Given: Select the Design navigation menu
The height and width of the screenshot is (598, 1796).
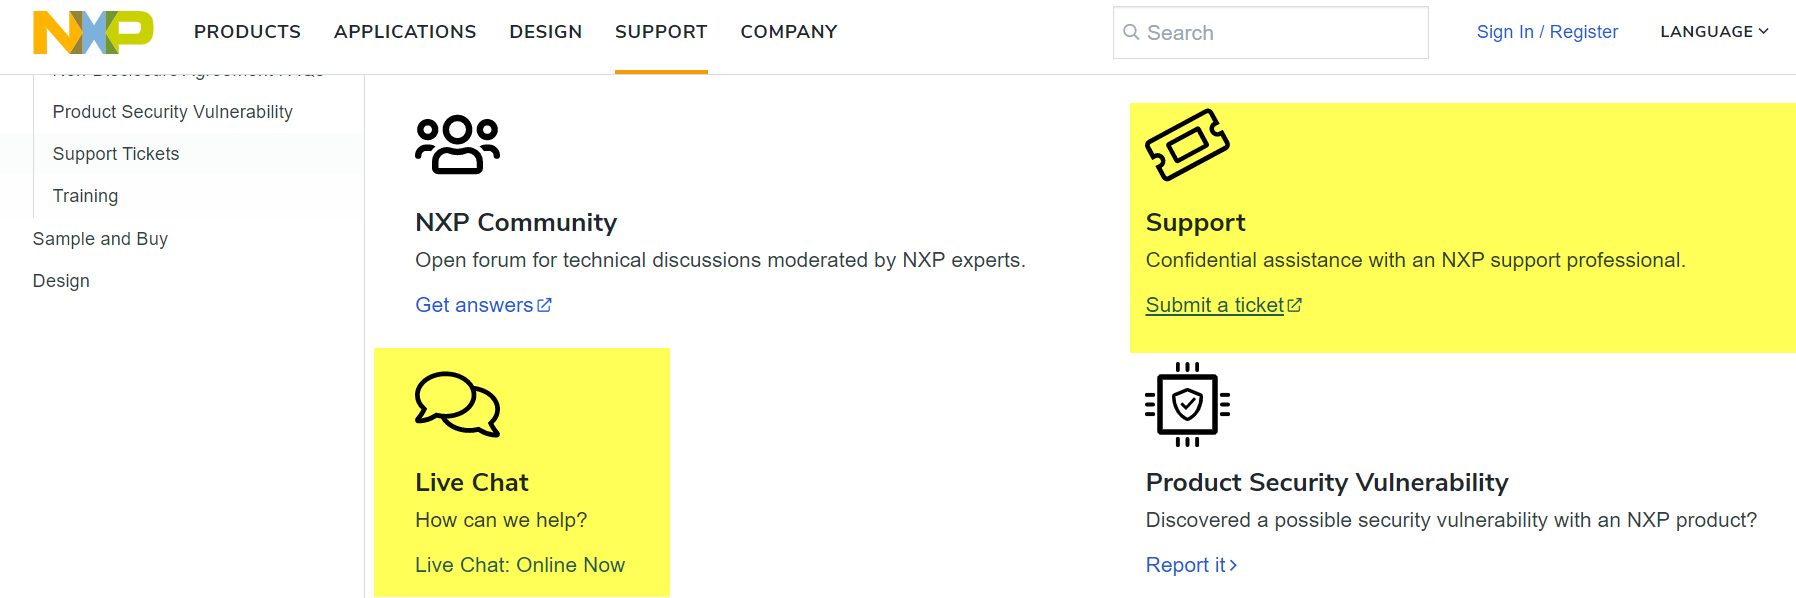Looking at the screenshot, I should [545, 32].
